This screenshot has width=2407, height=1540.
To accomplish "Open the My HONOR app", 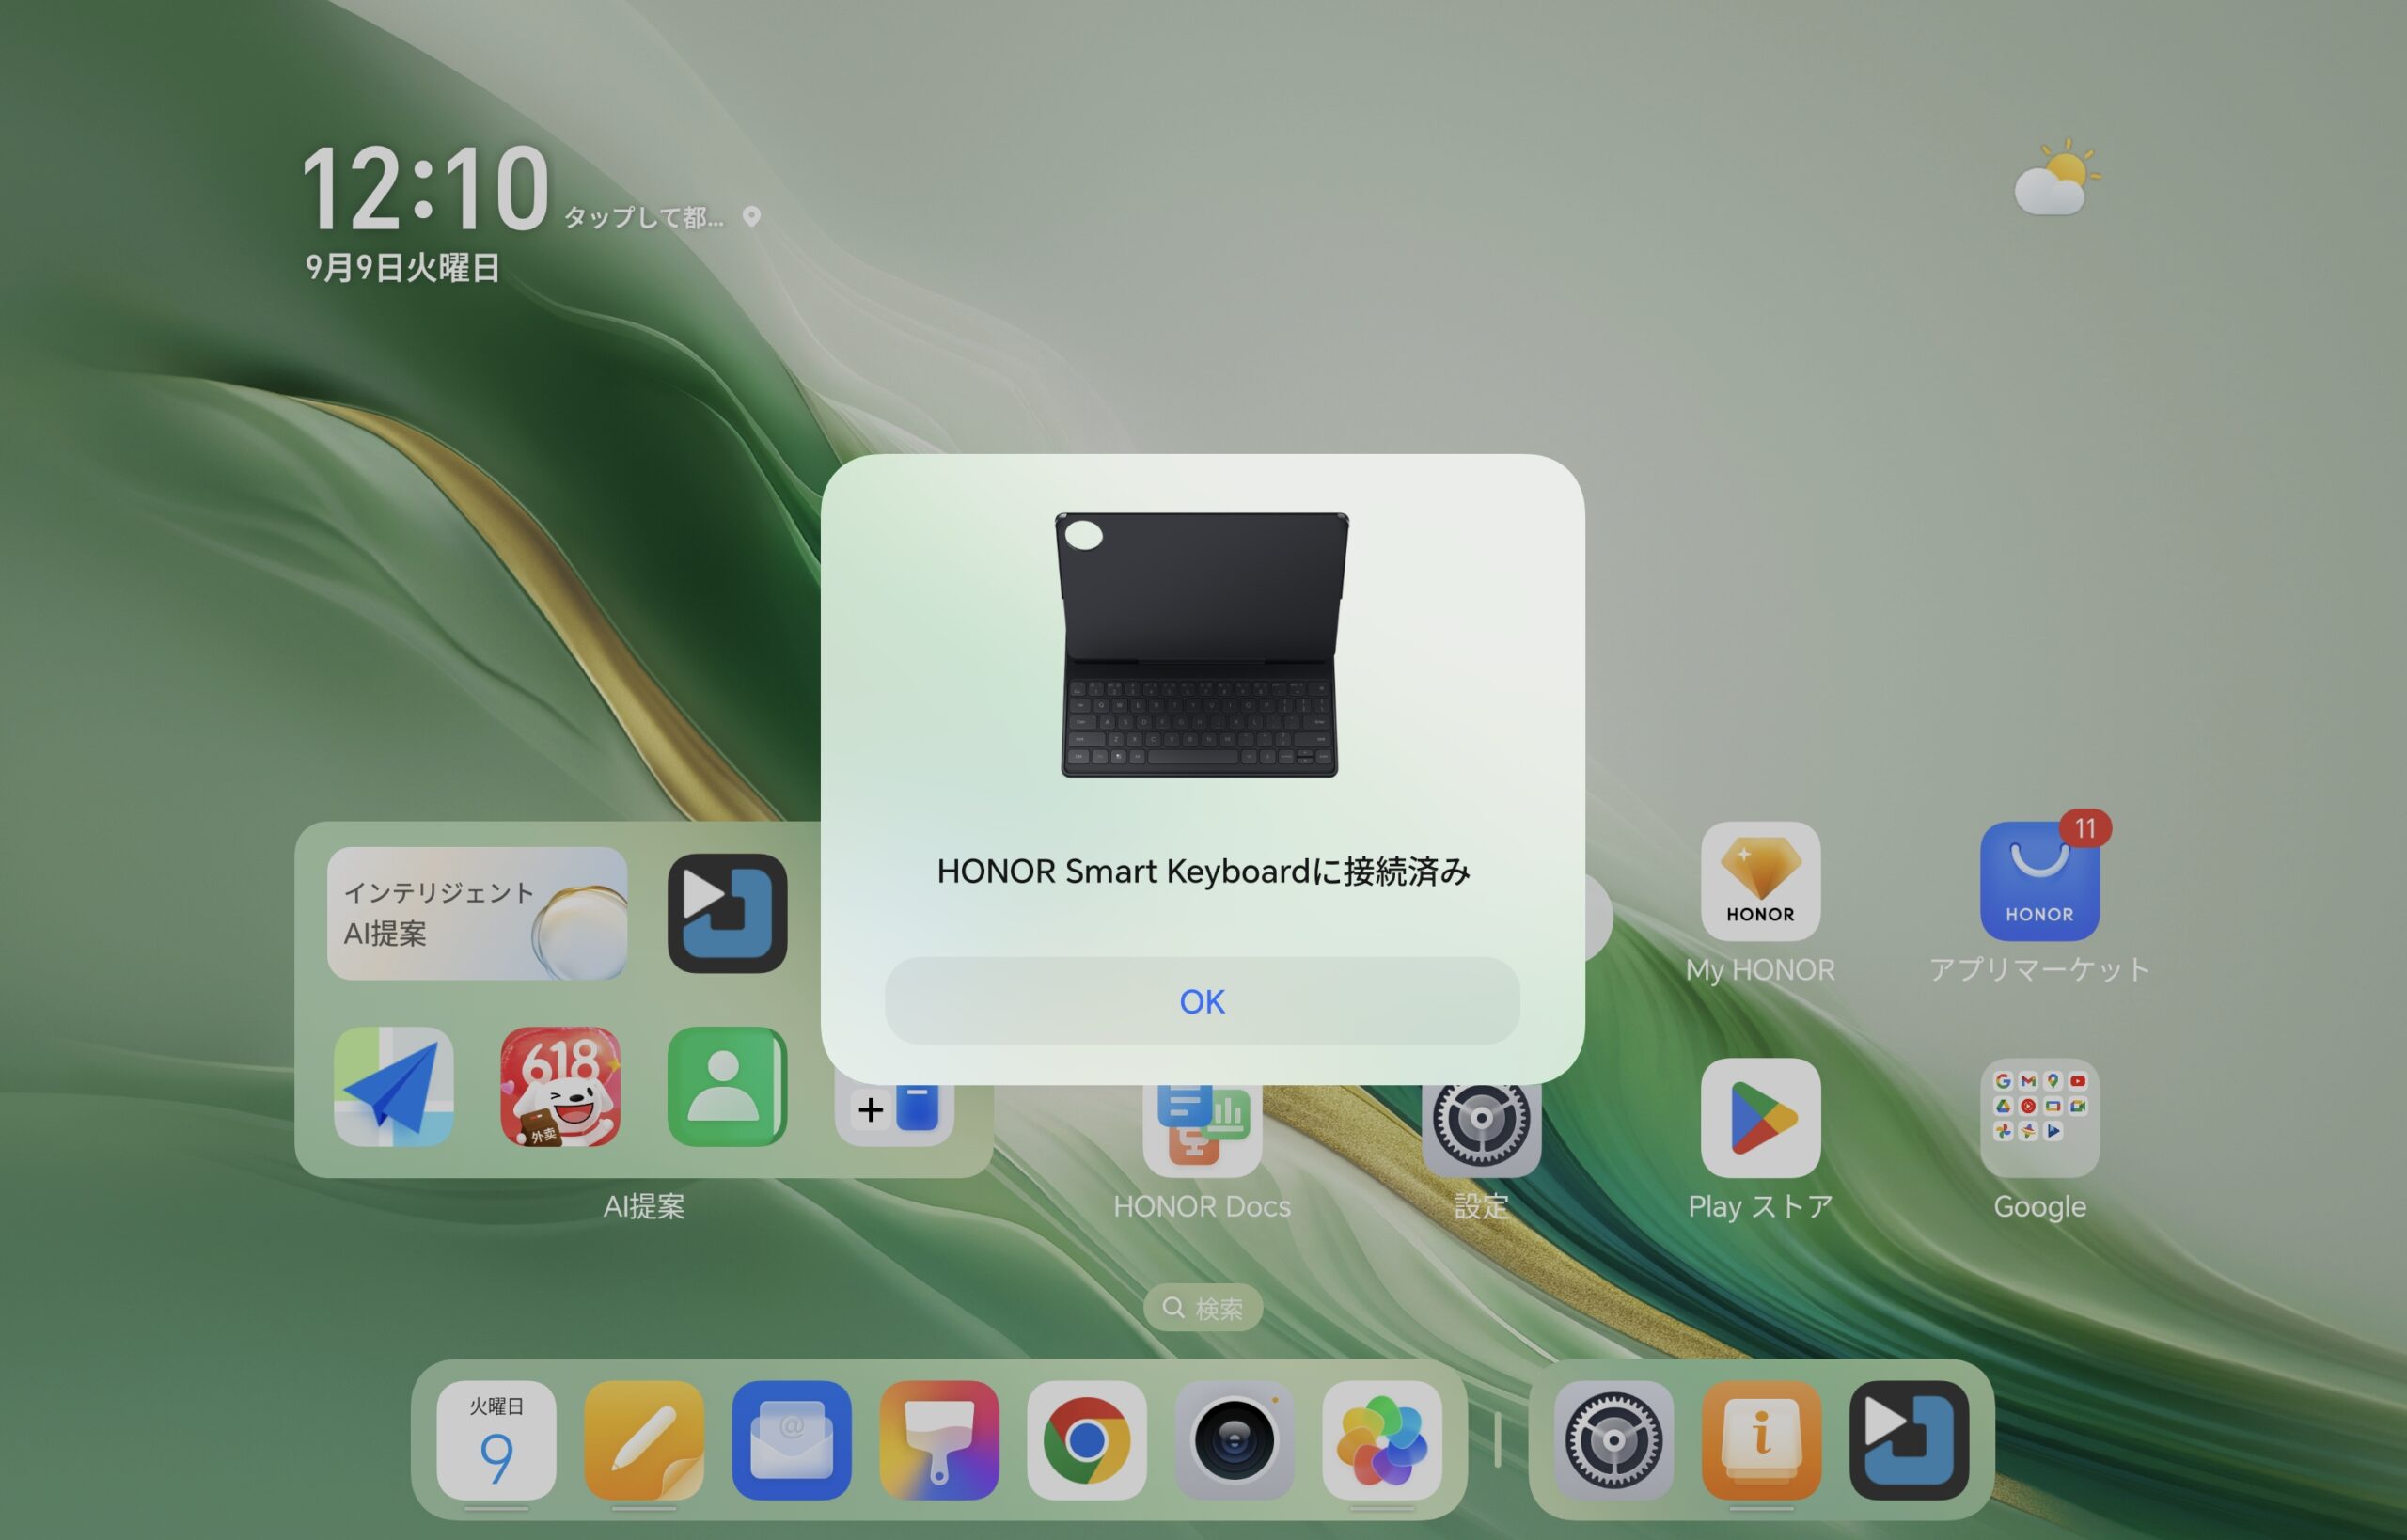I will [x=1760, y=881].
